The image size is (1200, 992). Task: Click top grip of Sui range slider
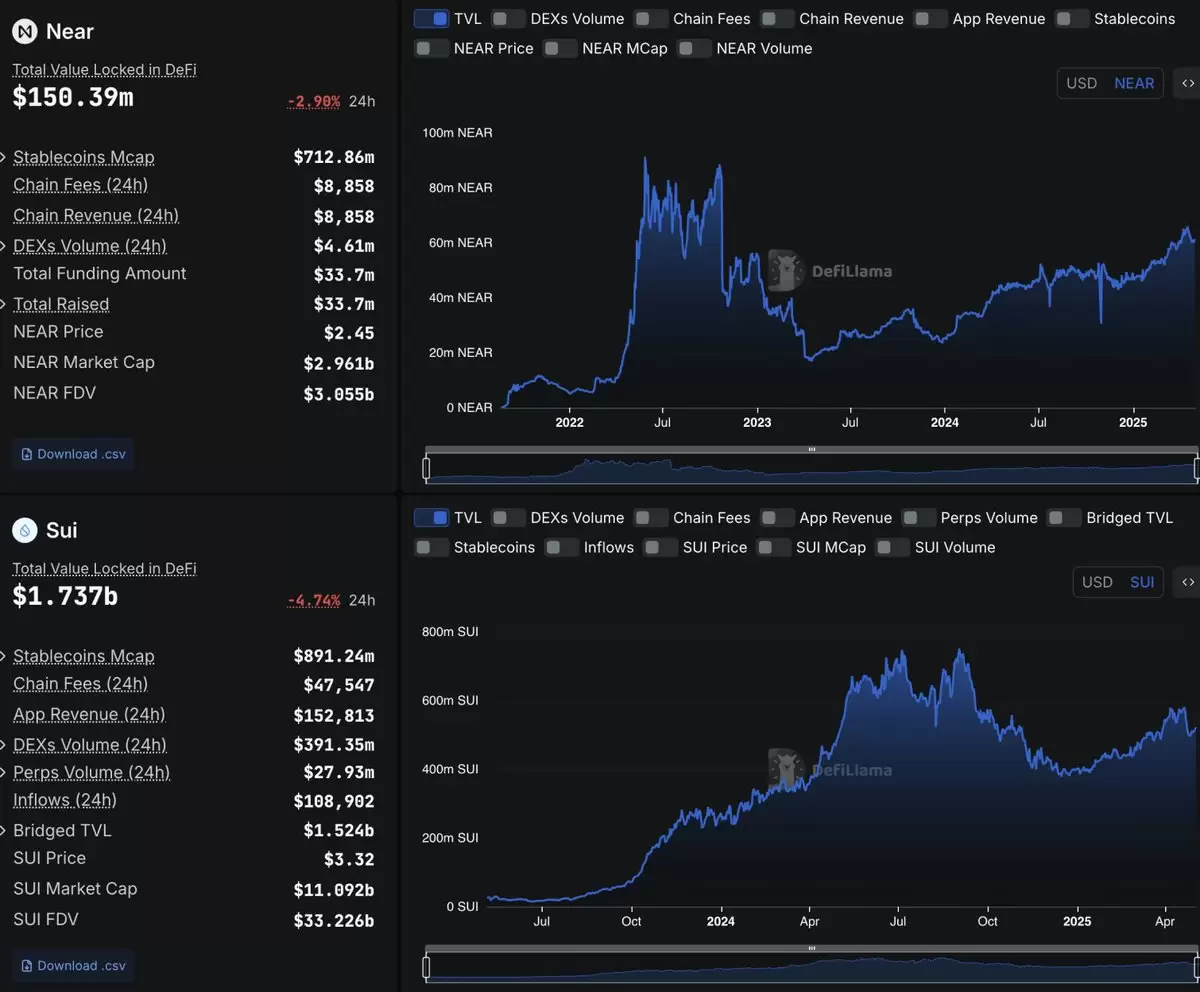click(x=812, y=949)
